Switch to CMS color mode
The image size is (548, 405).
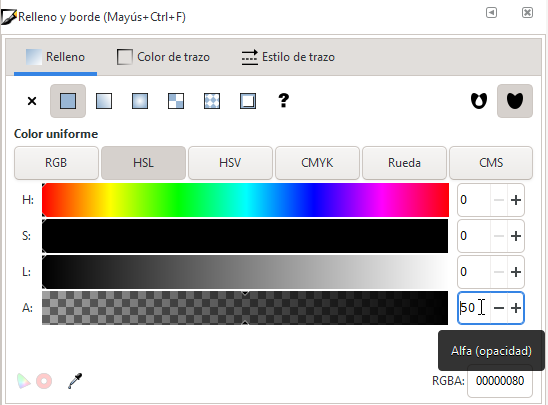(491, 163)
